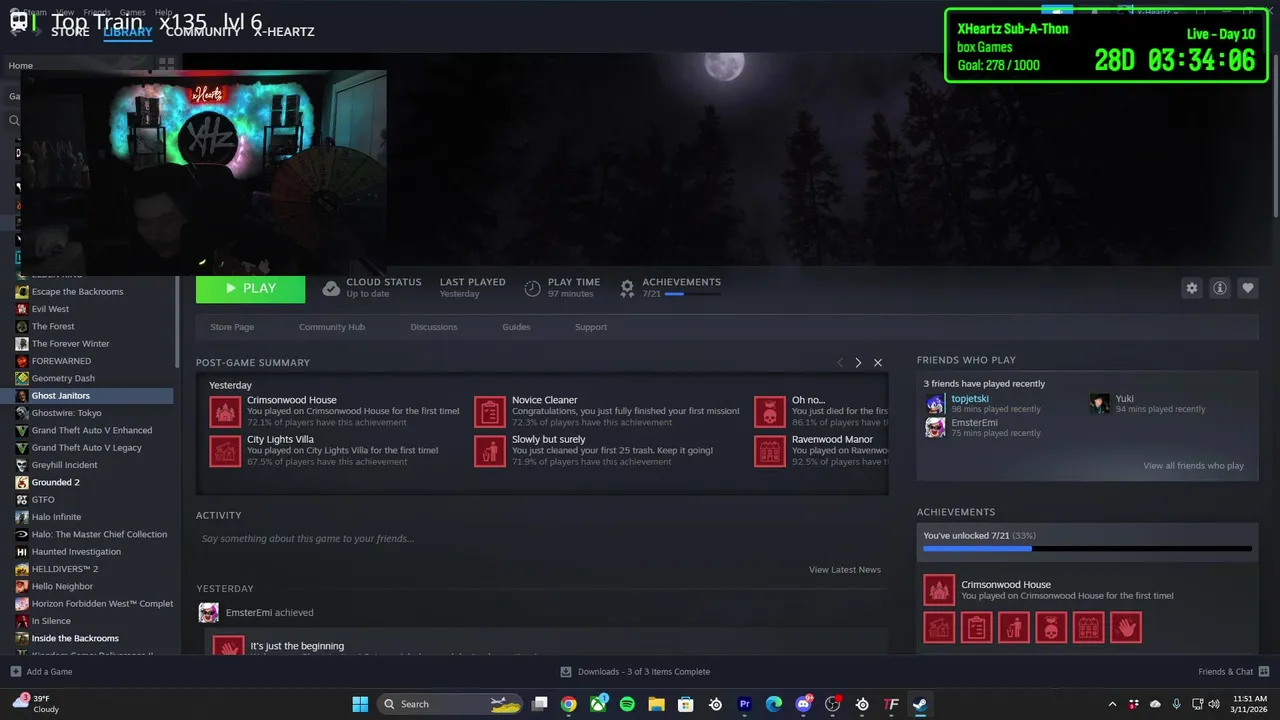Select Hello Neighbor in library list
The width and height of the screenshot is (1280, 720).
tap(63, 586)
